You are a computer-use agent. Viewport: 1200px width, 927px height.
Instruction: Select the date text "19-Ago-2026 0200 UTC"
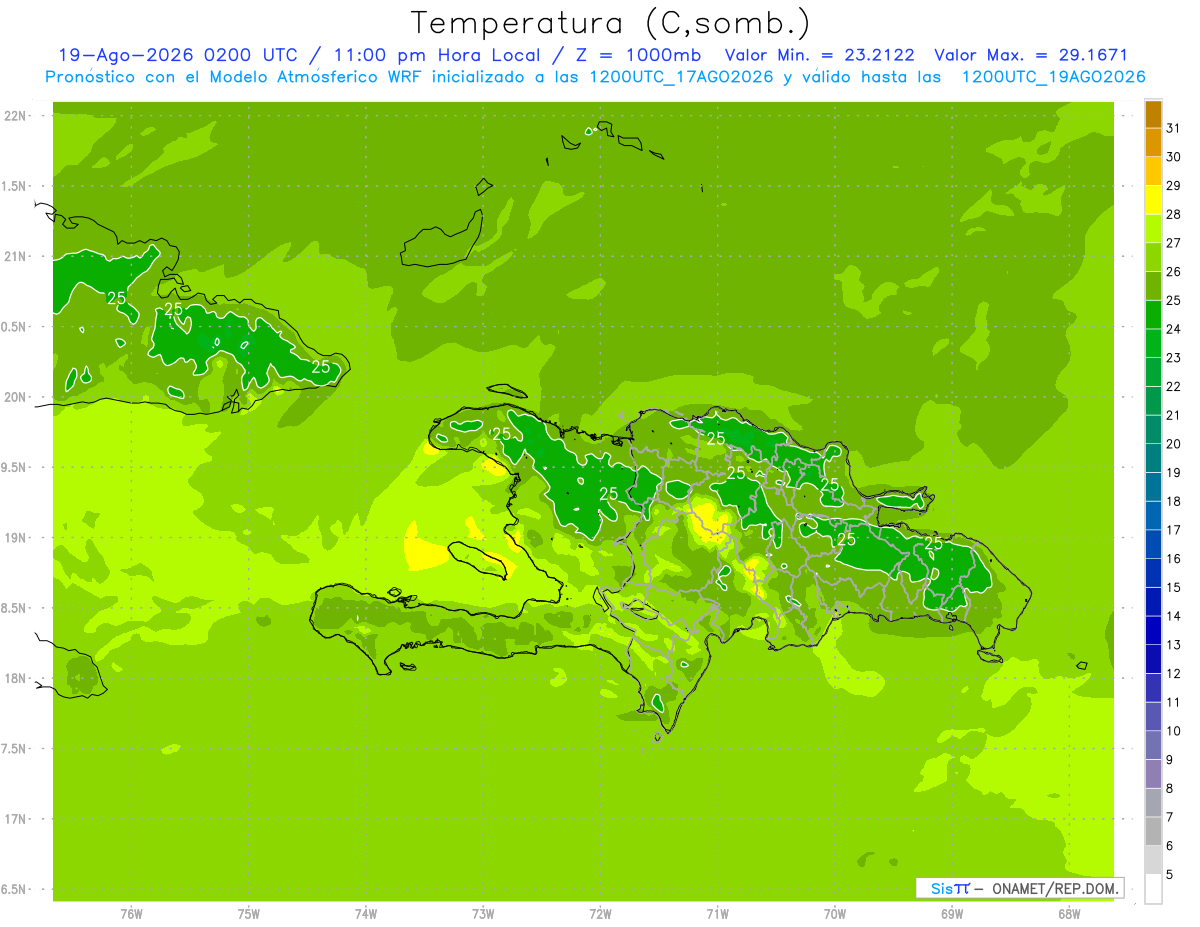177,55
